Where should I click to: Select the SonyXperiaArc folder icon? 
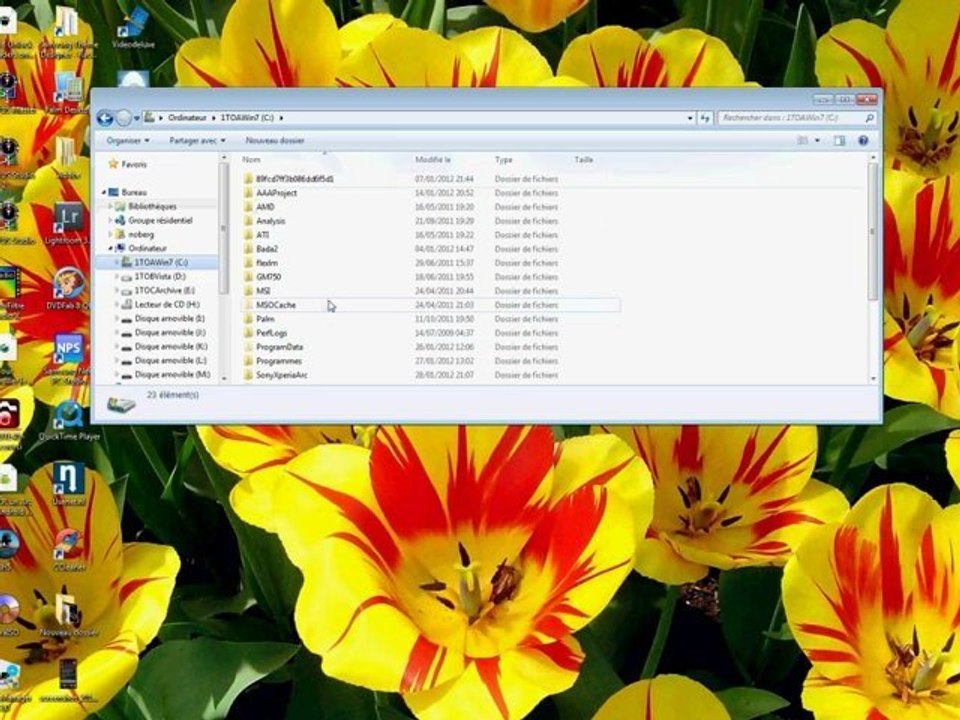tap(248, 375)
